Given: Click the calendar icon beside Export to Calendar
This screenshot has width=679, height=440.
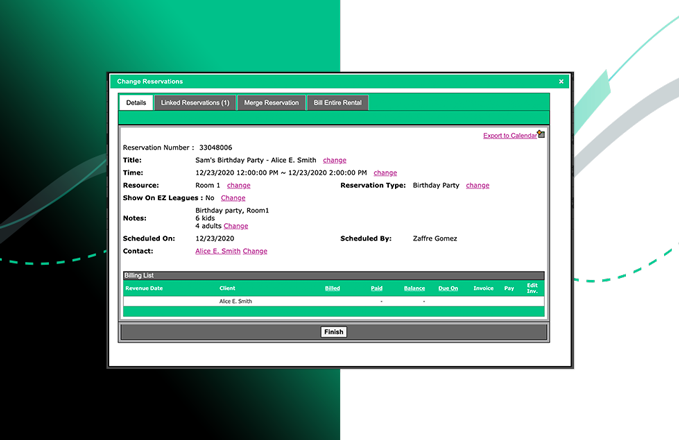Looking at the screenshot, I should 541,134.
